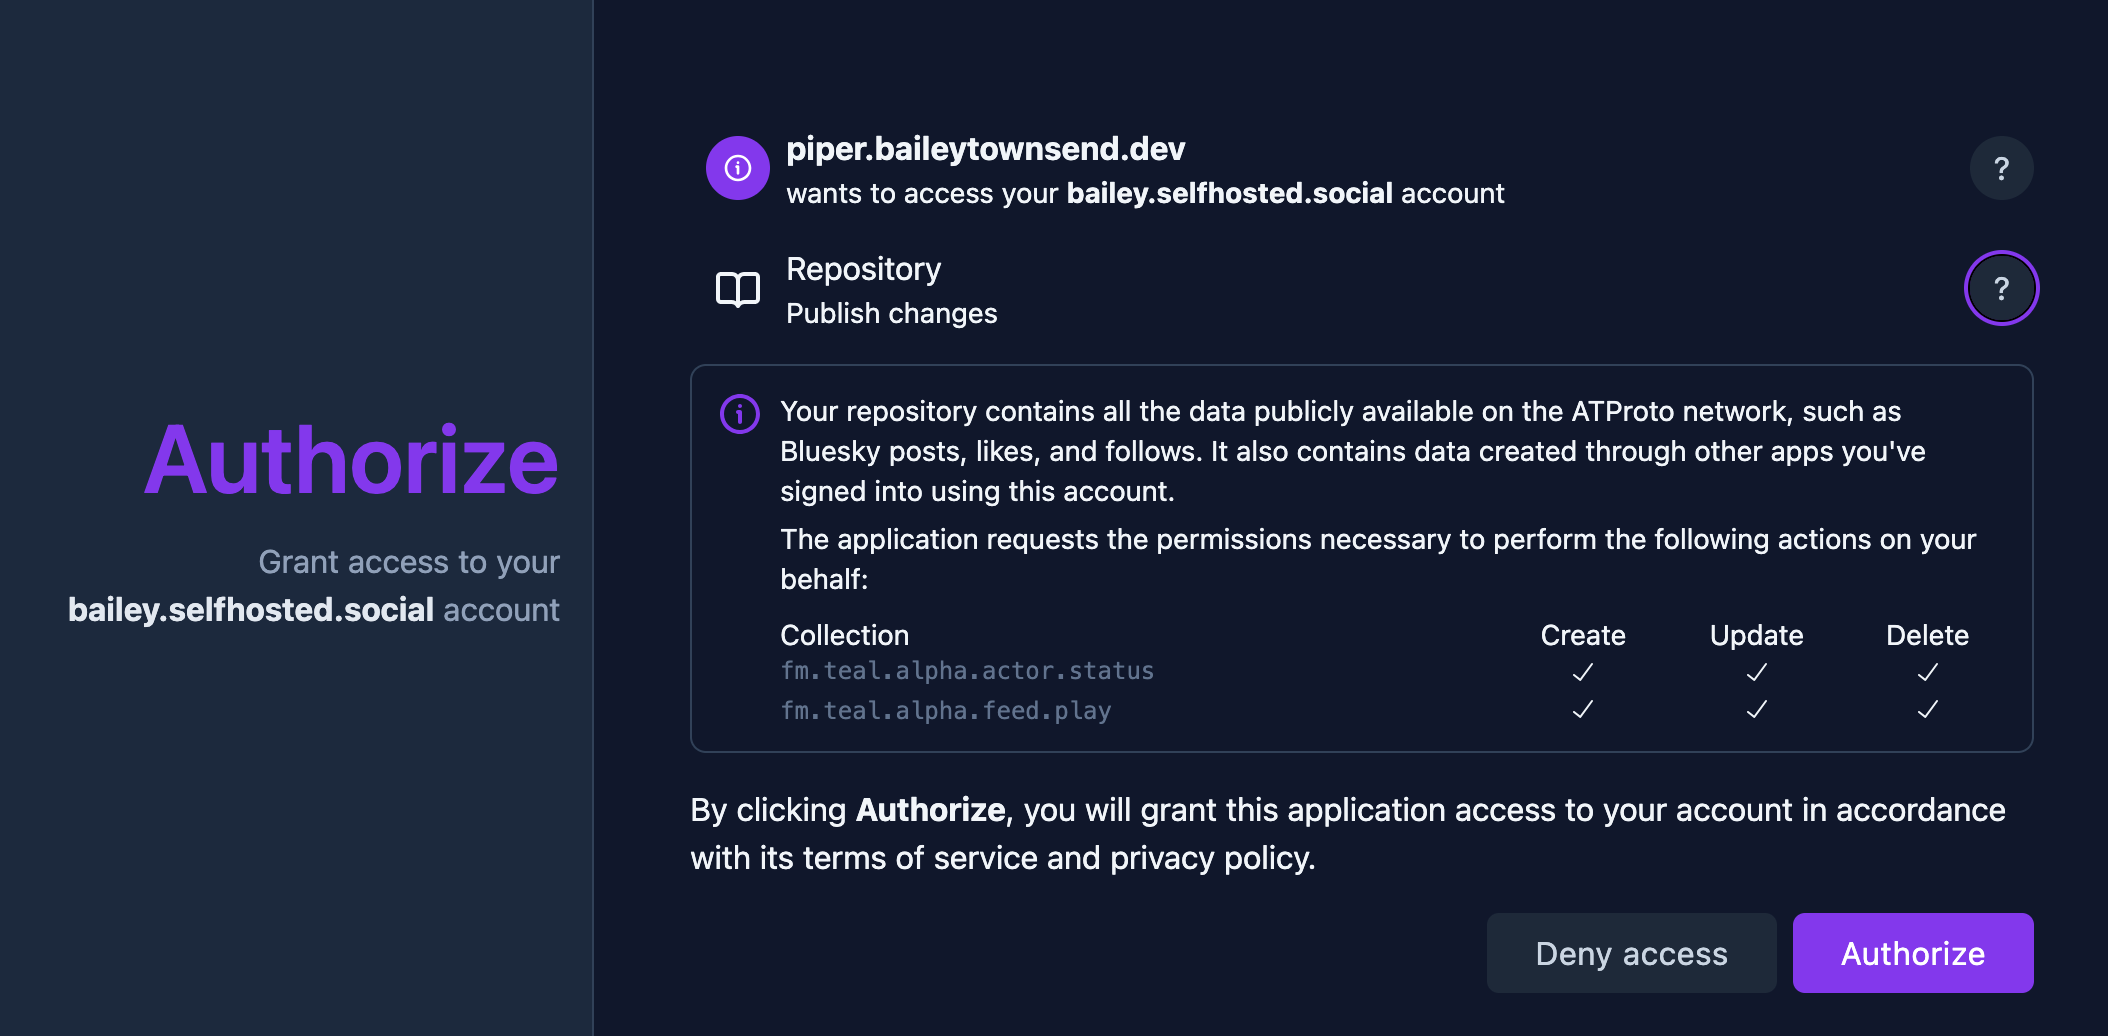Select the fm.teal.alpha.actor.status collection name
Image resolution: width=2108 pixels, height=1036 pixels.
(x=966, y=671)
